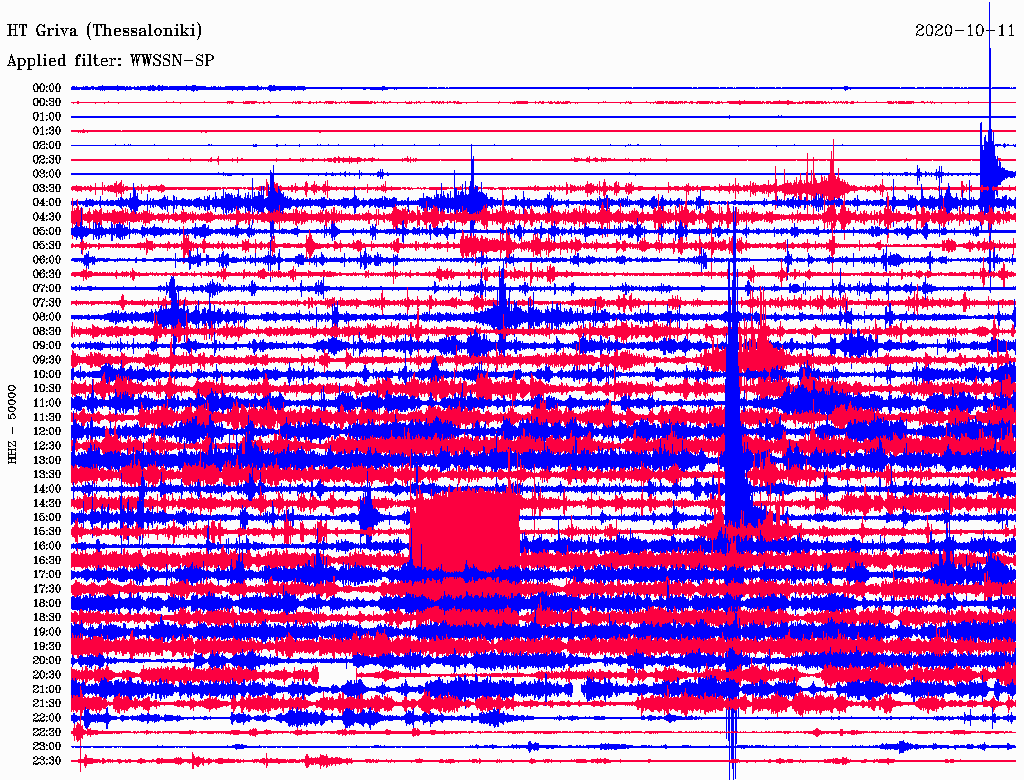Select the 11:30 time label

pyautogui.click(x=47, y=417)
